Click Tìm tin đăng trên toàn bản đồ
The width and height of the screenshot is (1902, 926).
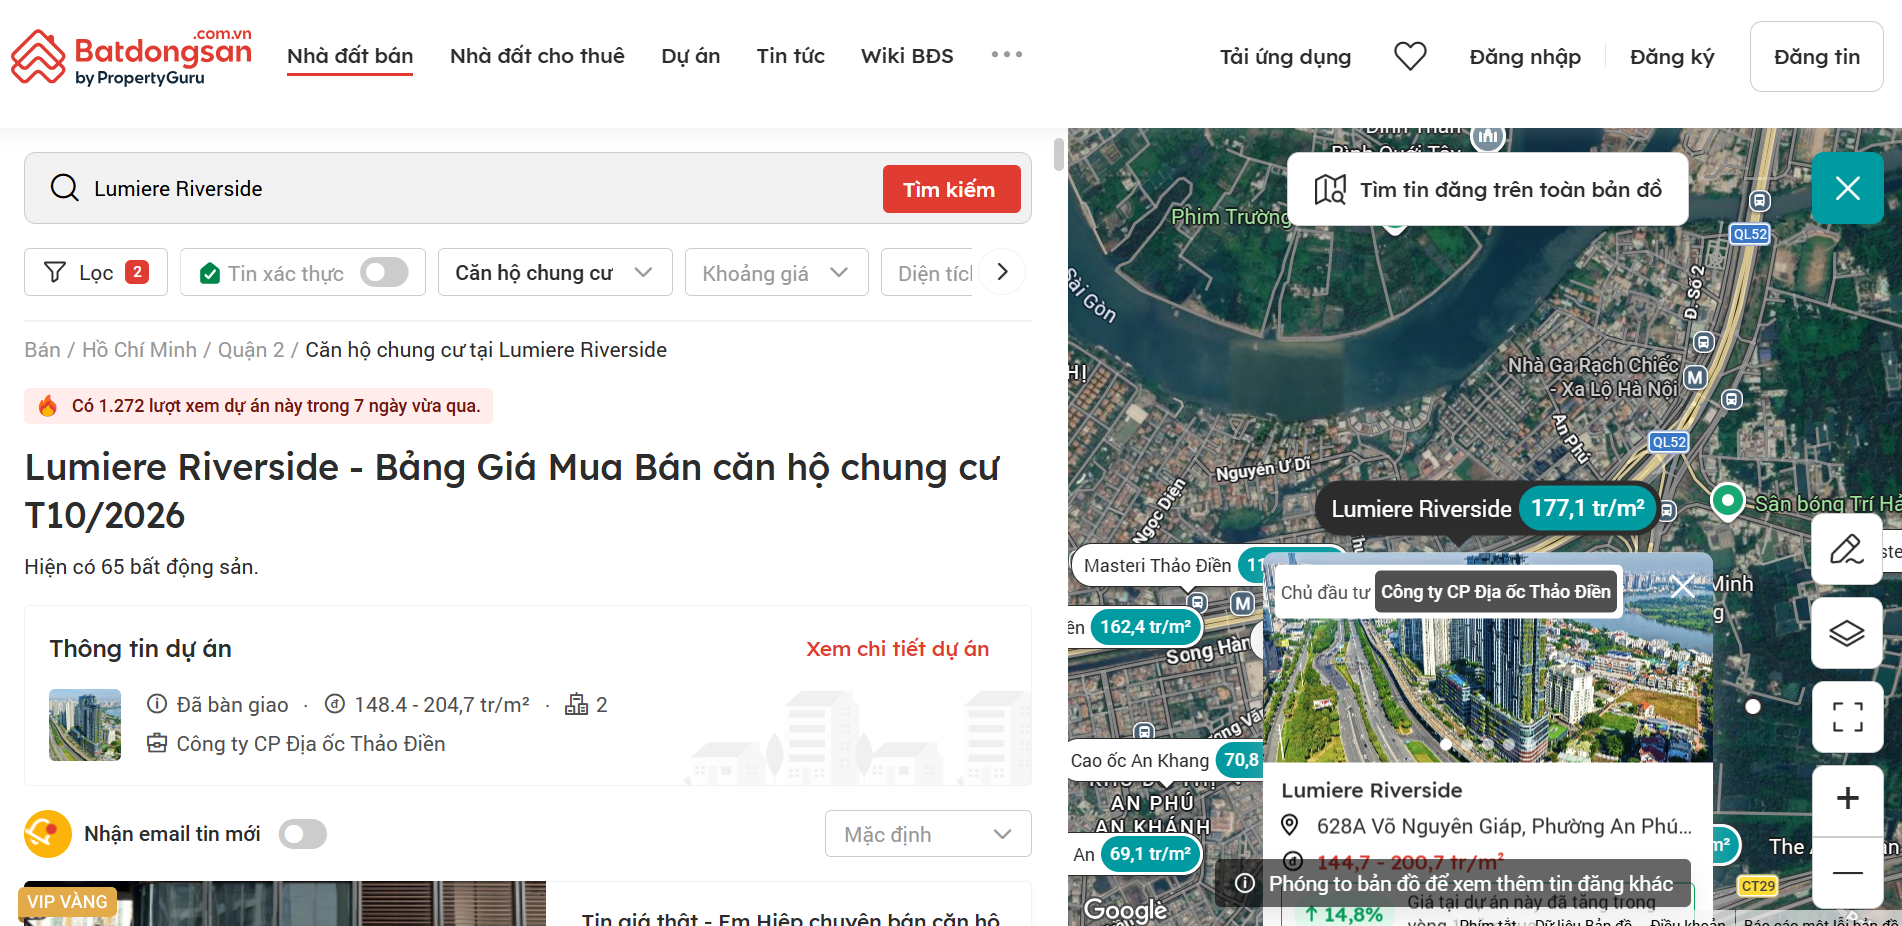tap(1488, 189)
